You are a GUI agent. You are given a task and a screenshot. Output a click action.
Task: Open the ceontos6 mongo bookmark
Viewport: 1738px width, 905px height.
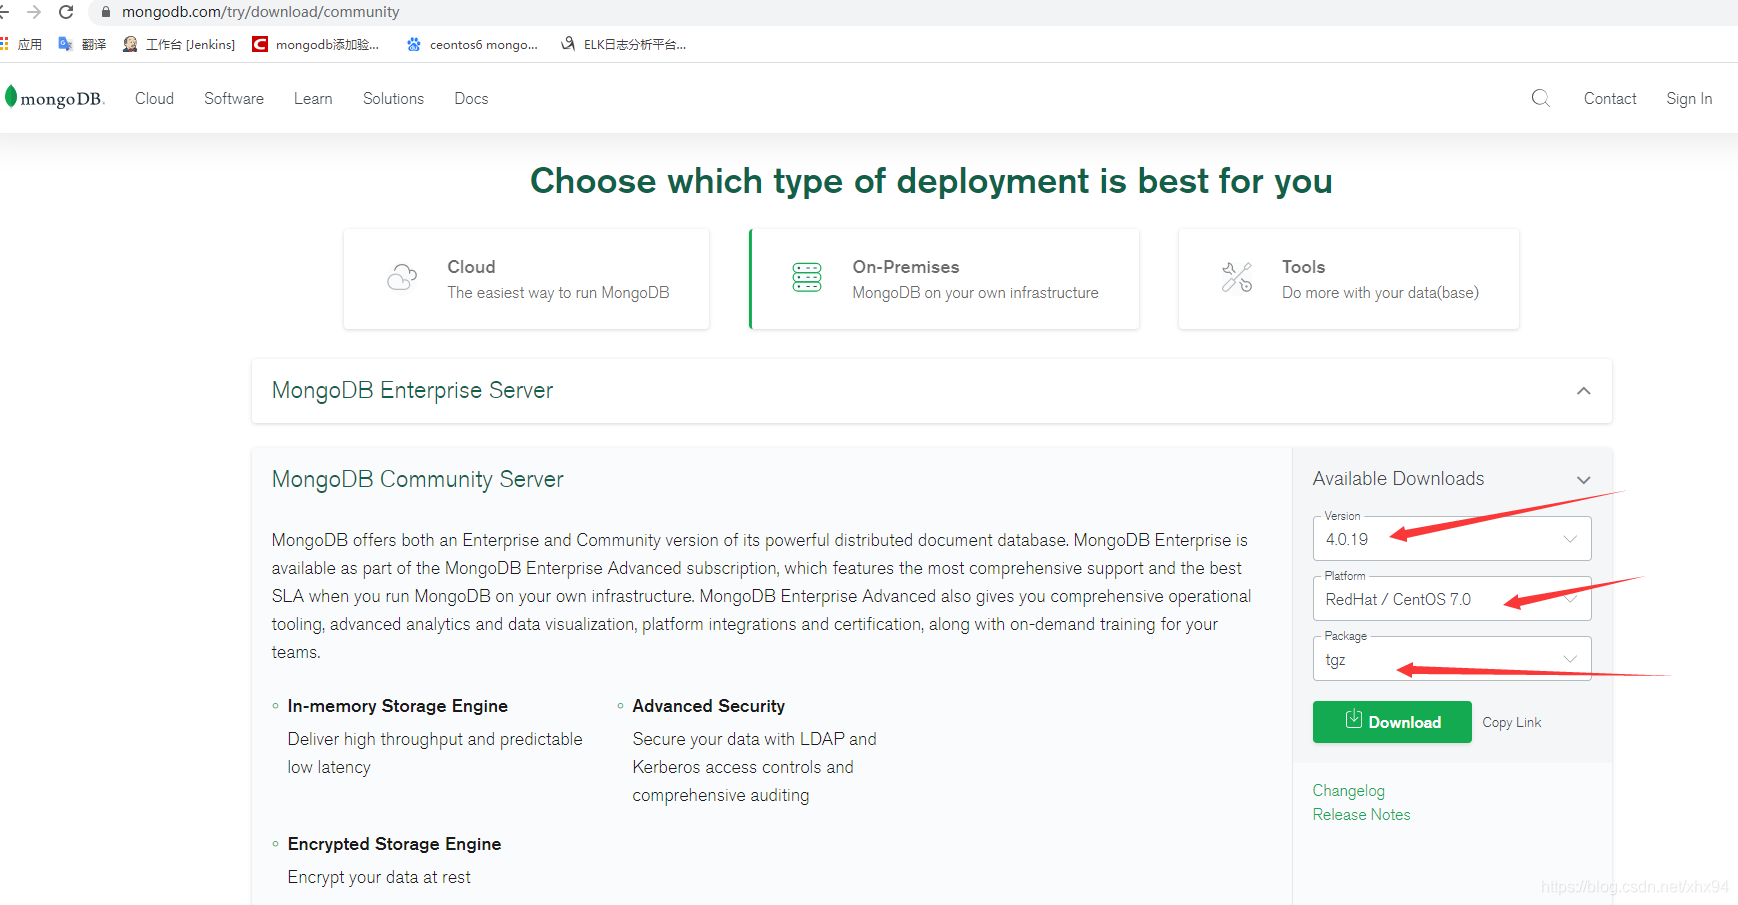(472, 44)
